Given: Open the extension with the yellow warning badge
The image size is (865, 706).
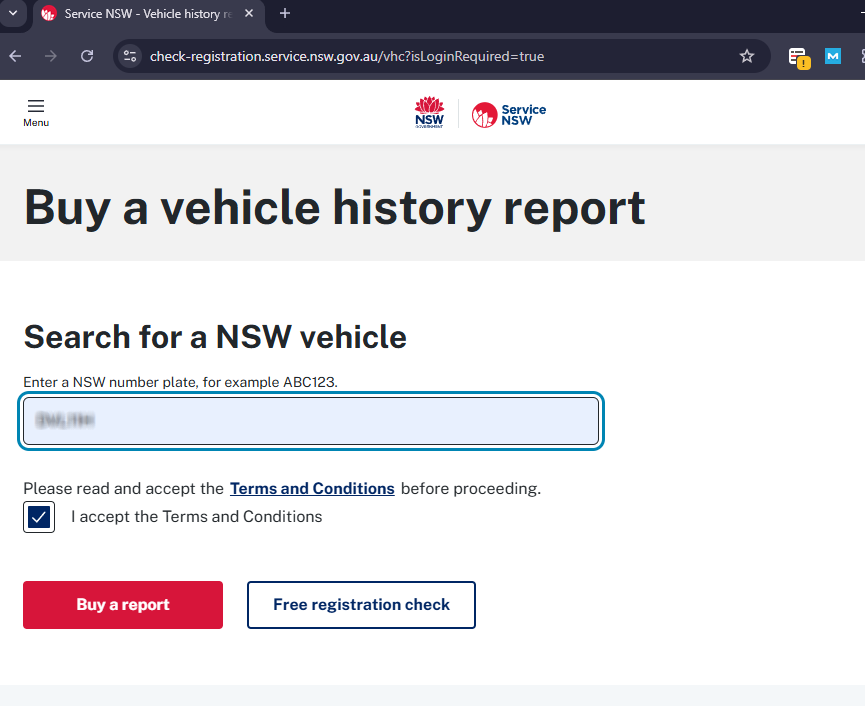Looking at the screenshot, I should 797,57.
